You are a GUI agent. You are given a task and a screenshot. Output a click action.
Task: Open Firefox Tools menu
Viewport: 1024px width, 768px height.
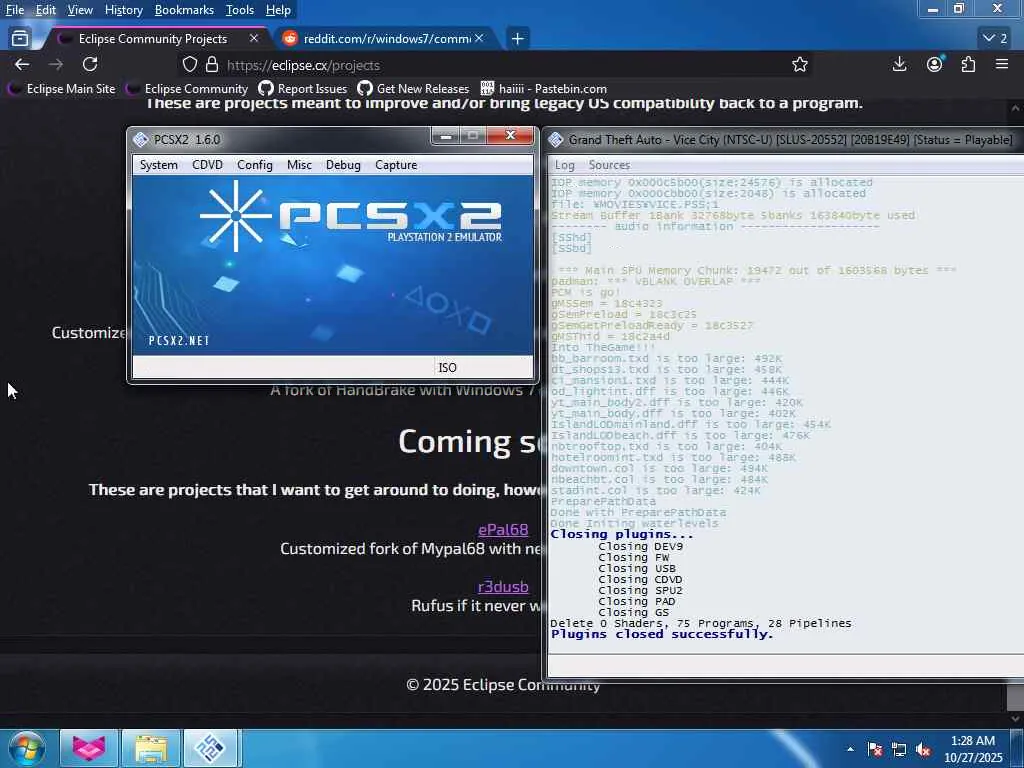[x=240, y=10]
